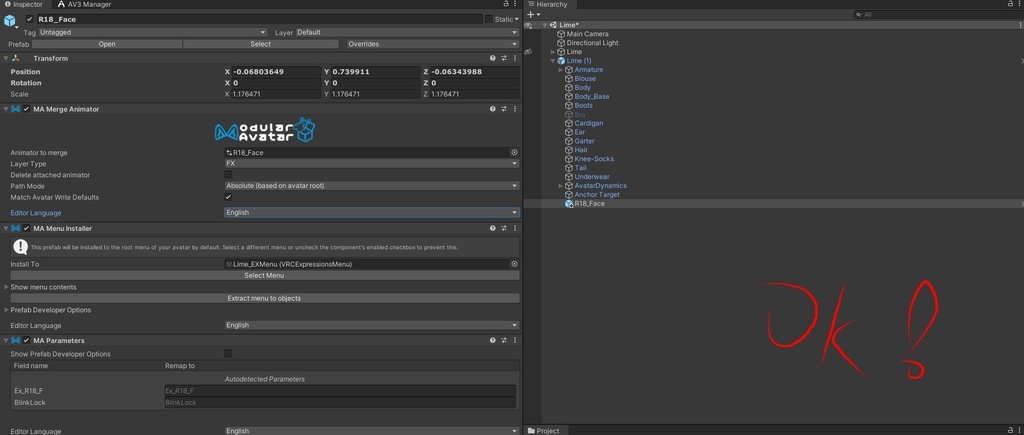Image resolution: width=1024 pixels, height=435 pixels.
Task: Open the Path Mode dropdown
Action: [x=372, y=185]
